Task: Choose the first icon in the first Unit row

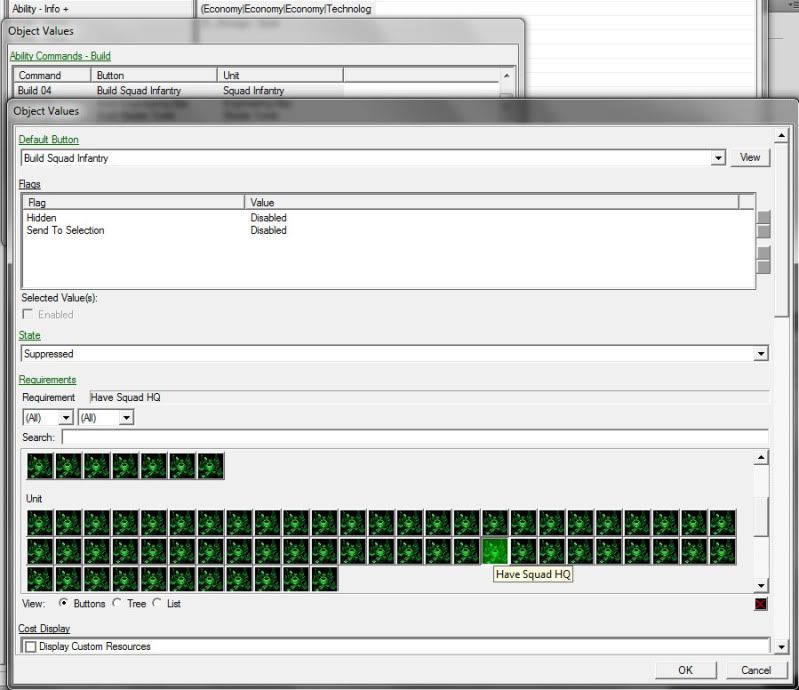Action: point(40,523)
